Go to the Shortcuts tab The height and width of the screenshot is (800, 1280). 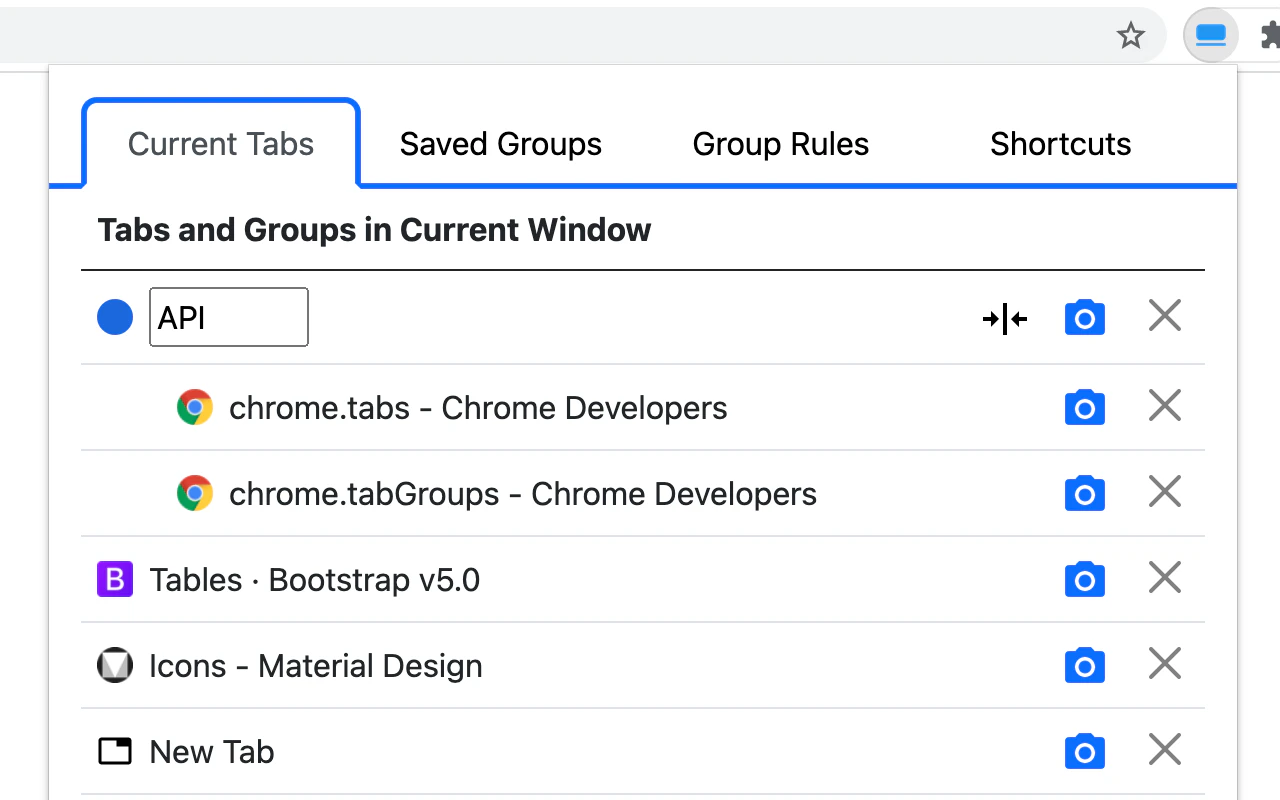(x=1061, y=145)
